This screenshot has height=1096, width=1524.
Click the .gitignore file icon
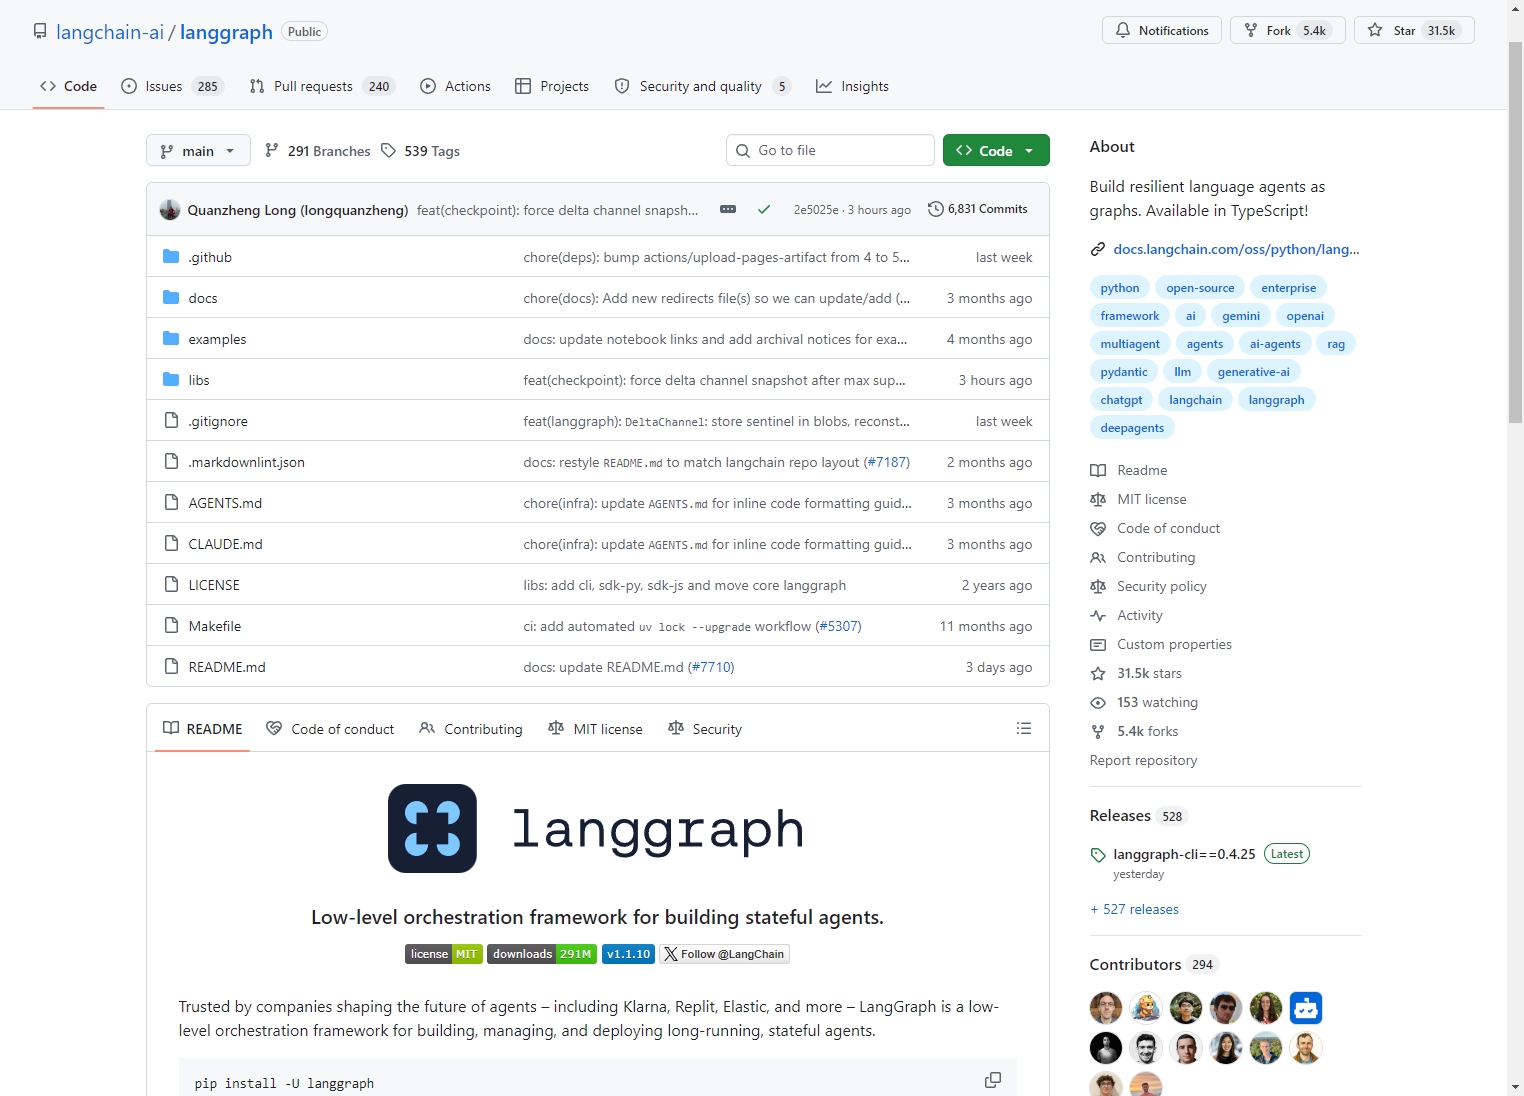tap(171, 421)
